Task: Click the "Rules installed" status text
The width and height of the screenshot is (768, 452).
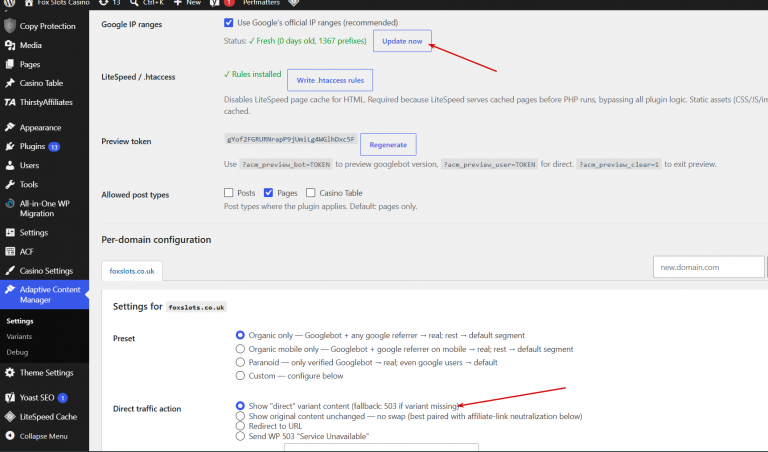Action: [x=253, y=74]
